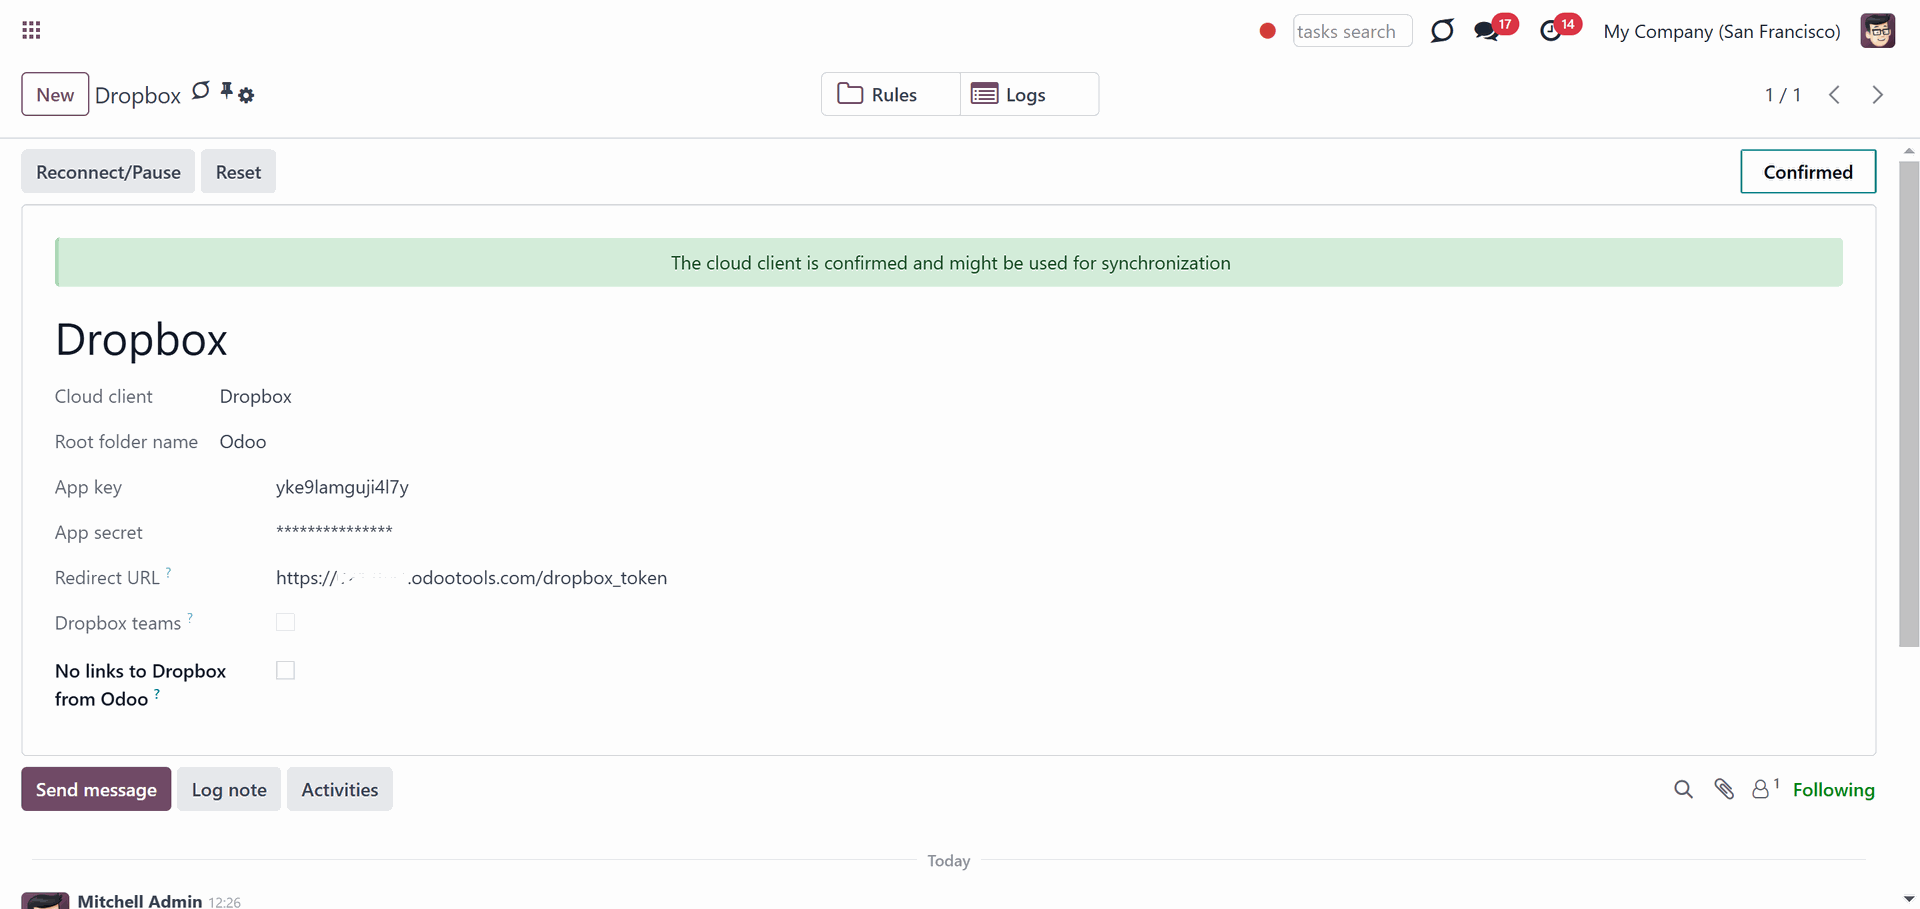
Task: Open the user avatar menu
Action: point(1877,31)
